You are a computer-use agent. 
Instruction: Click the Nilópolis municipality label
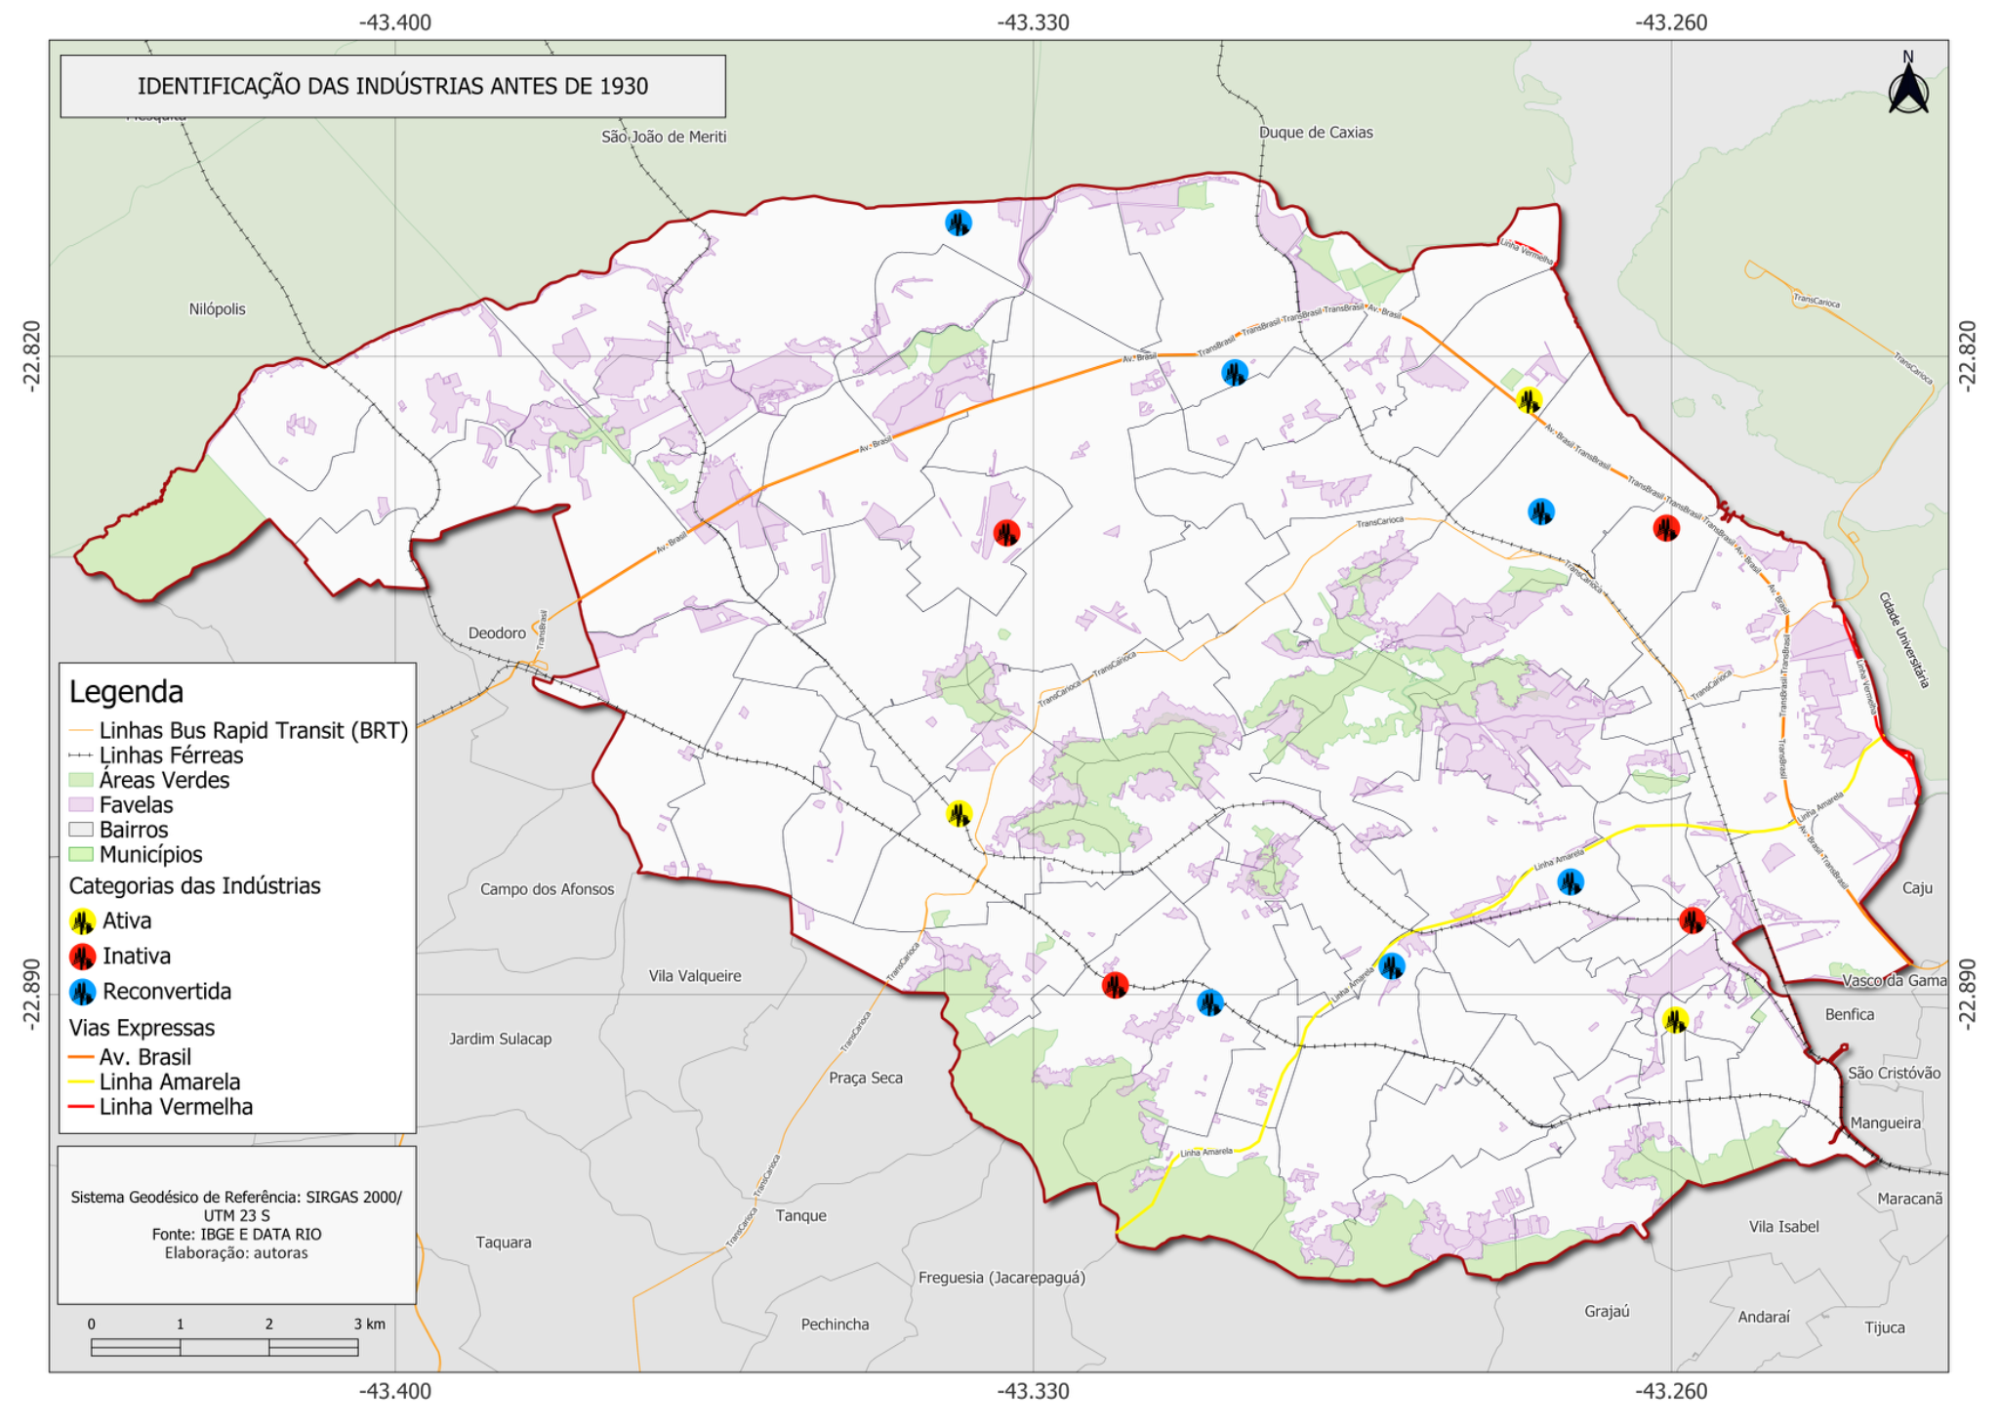[x=217, y=309]
